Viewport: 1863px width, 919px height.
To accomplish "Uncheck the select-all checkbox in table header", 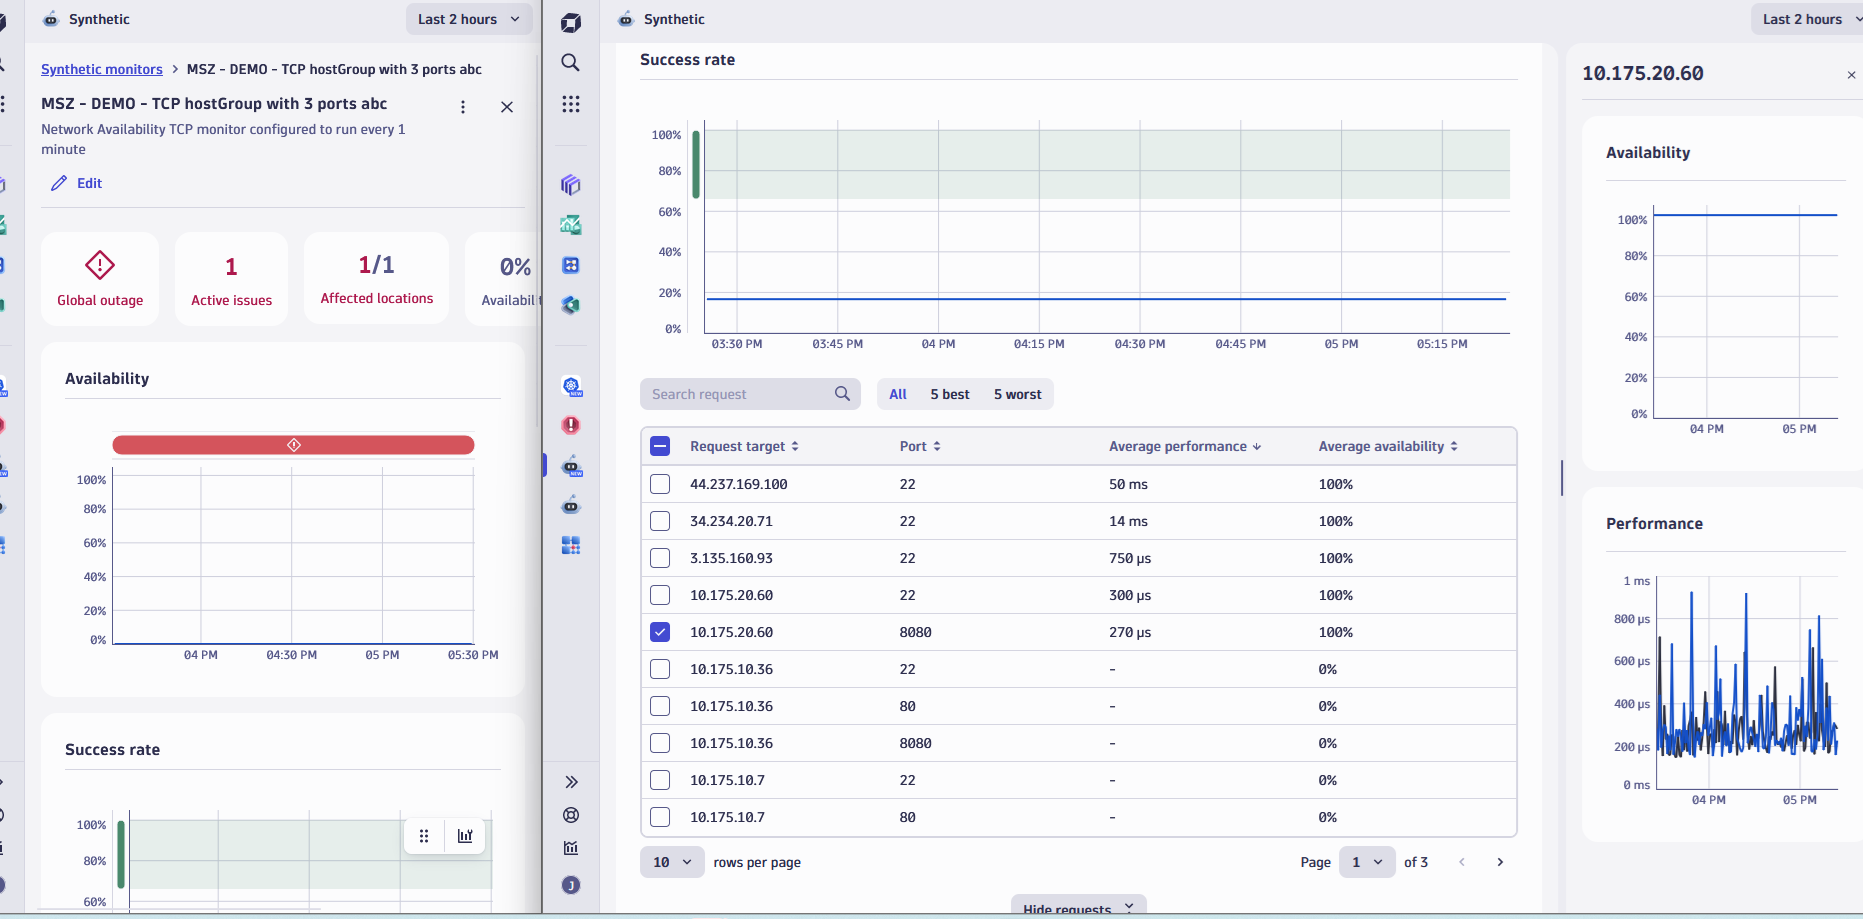I will point(660,446).
